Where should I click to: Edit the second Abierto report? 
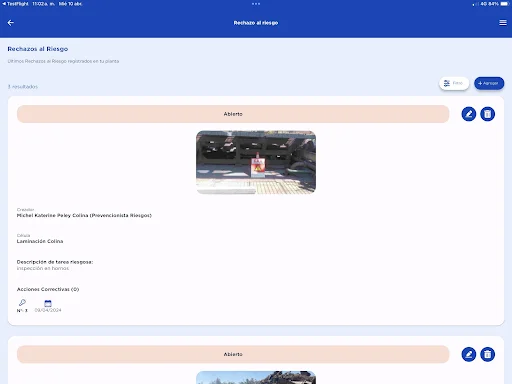[469, 354]
